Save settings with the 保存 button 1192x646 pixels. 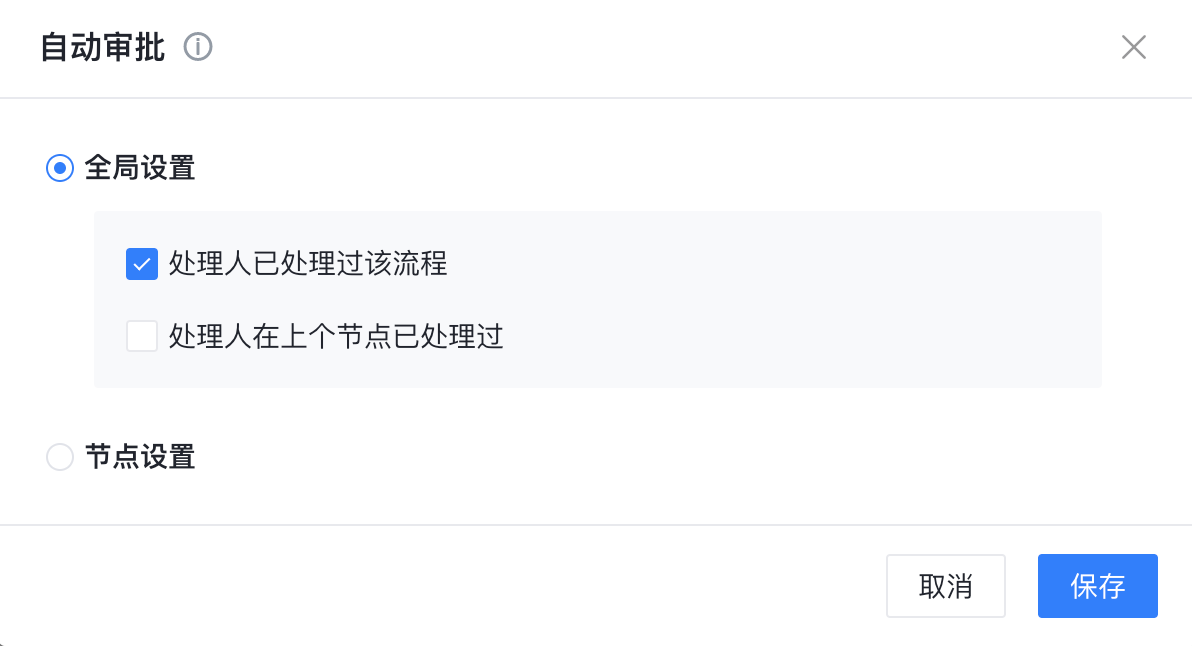pos(1097,586)
